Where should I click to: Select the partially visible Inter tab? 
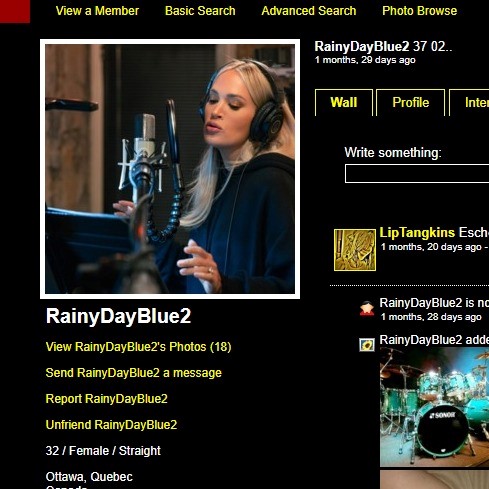(469, 102)
